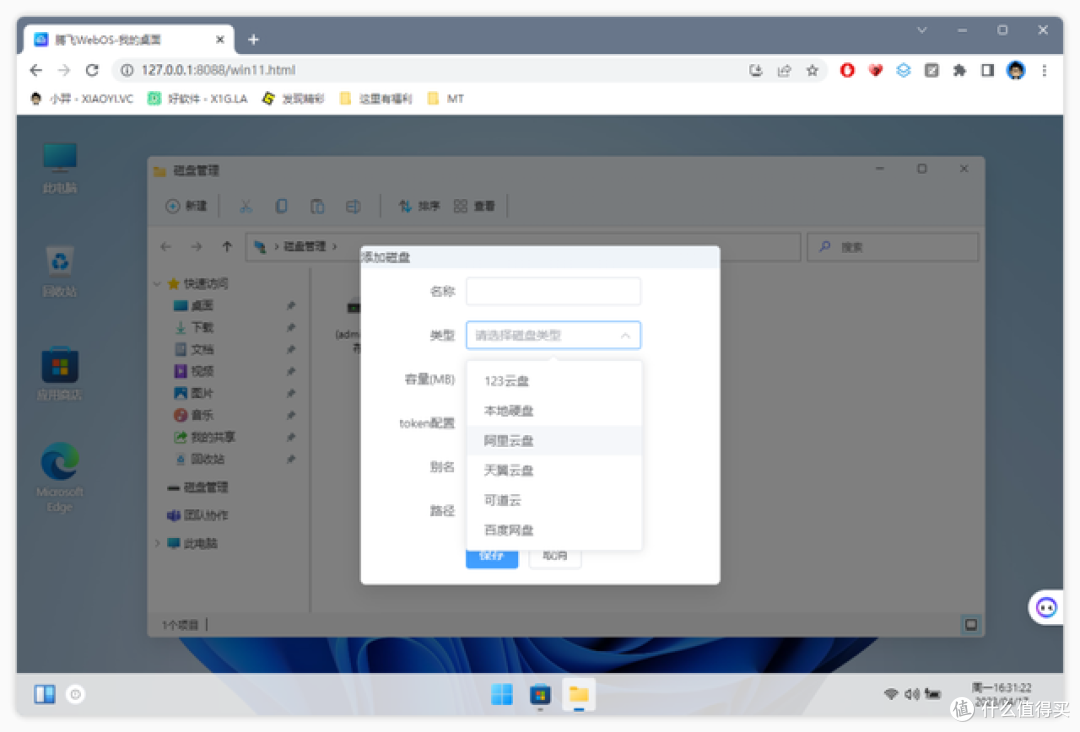Go forward in file manager navigation
The height and width of the screenshot is (732, 1080).
197,247
